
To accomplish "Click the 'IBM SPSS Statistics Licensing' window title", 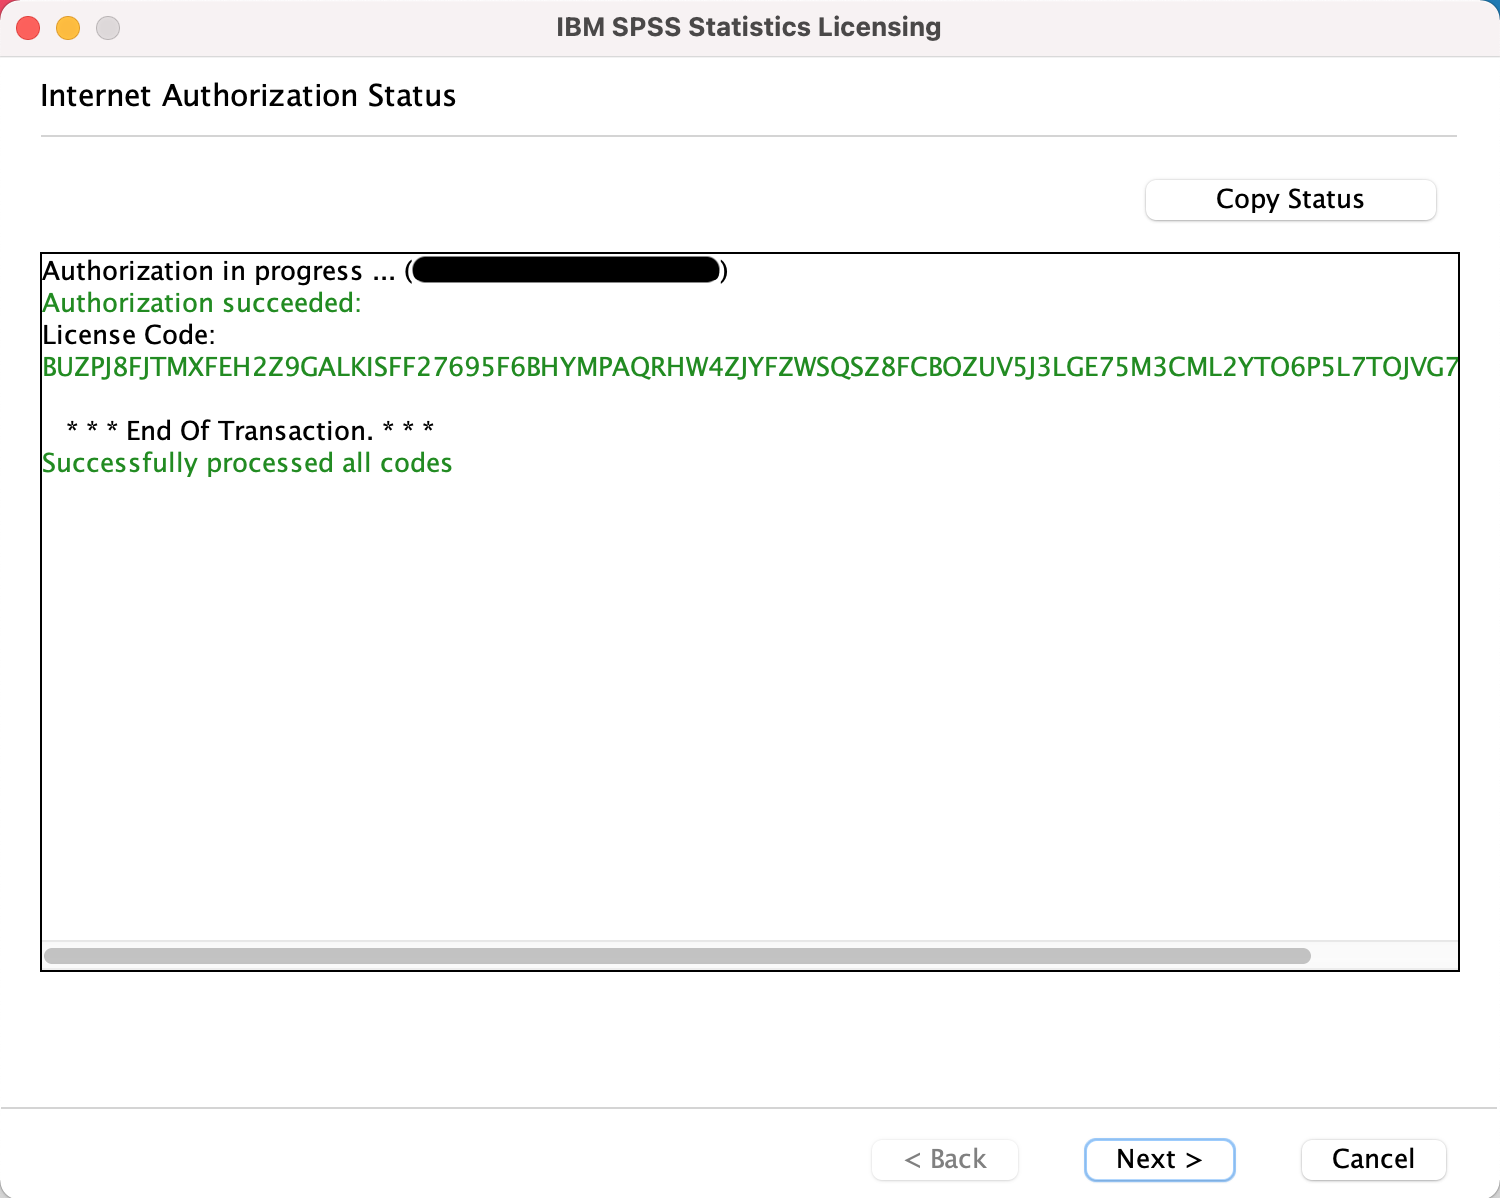I will pyautogui.click(x=748, y=27).
